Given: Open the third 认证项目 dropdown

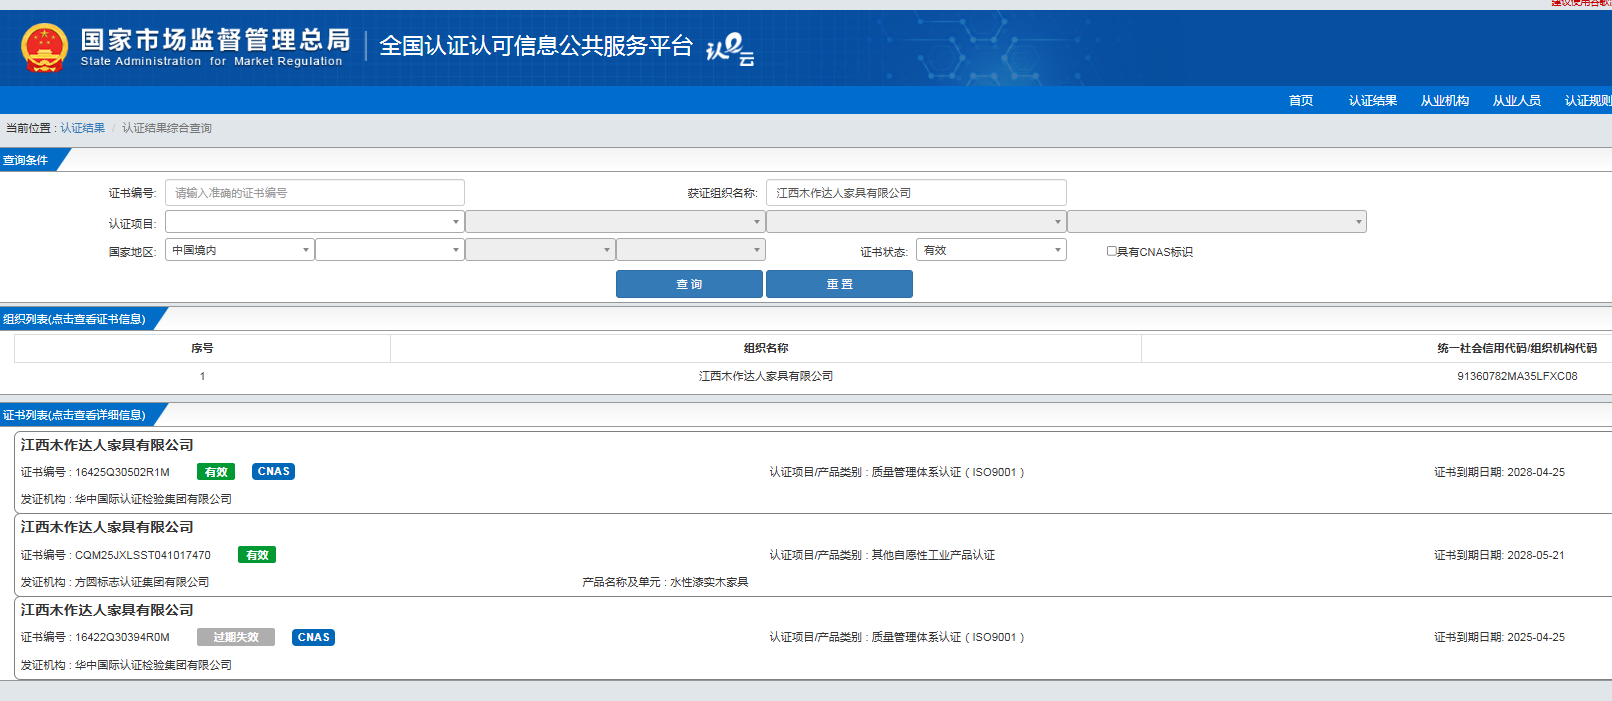Looking at the screenshot, I should click(x=916, y=222).
